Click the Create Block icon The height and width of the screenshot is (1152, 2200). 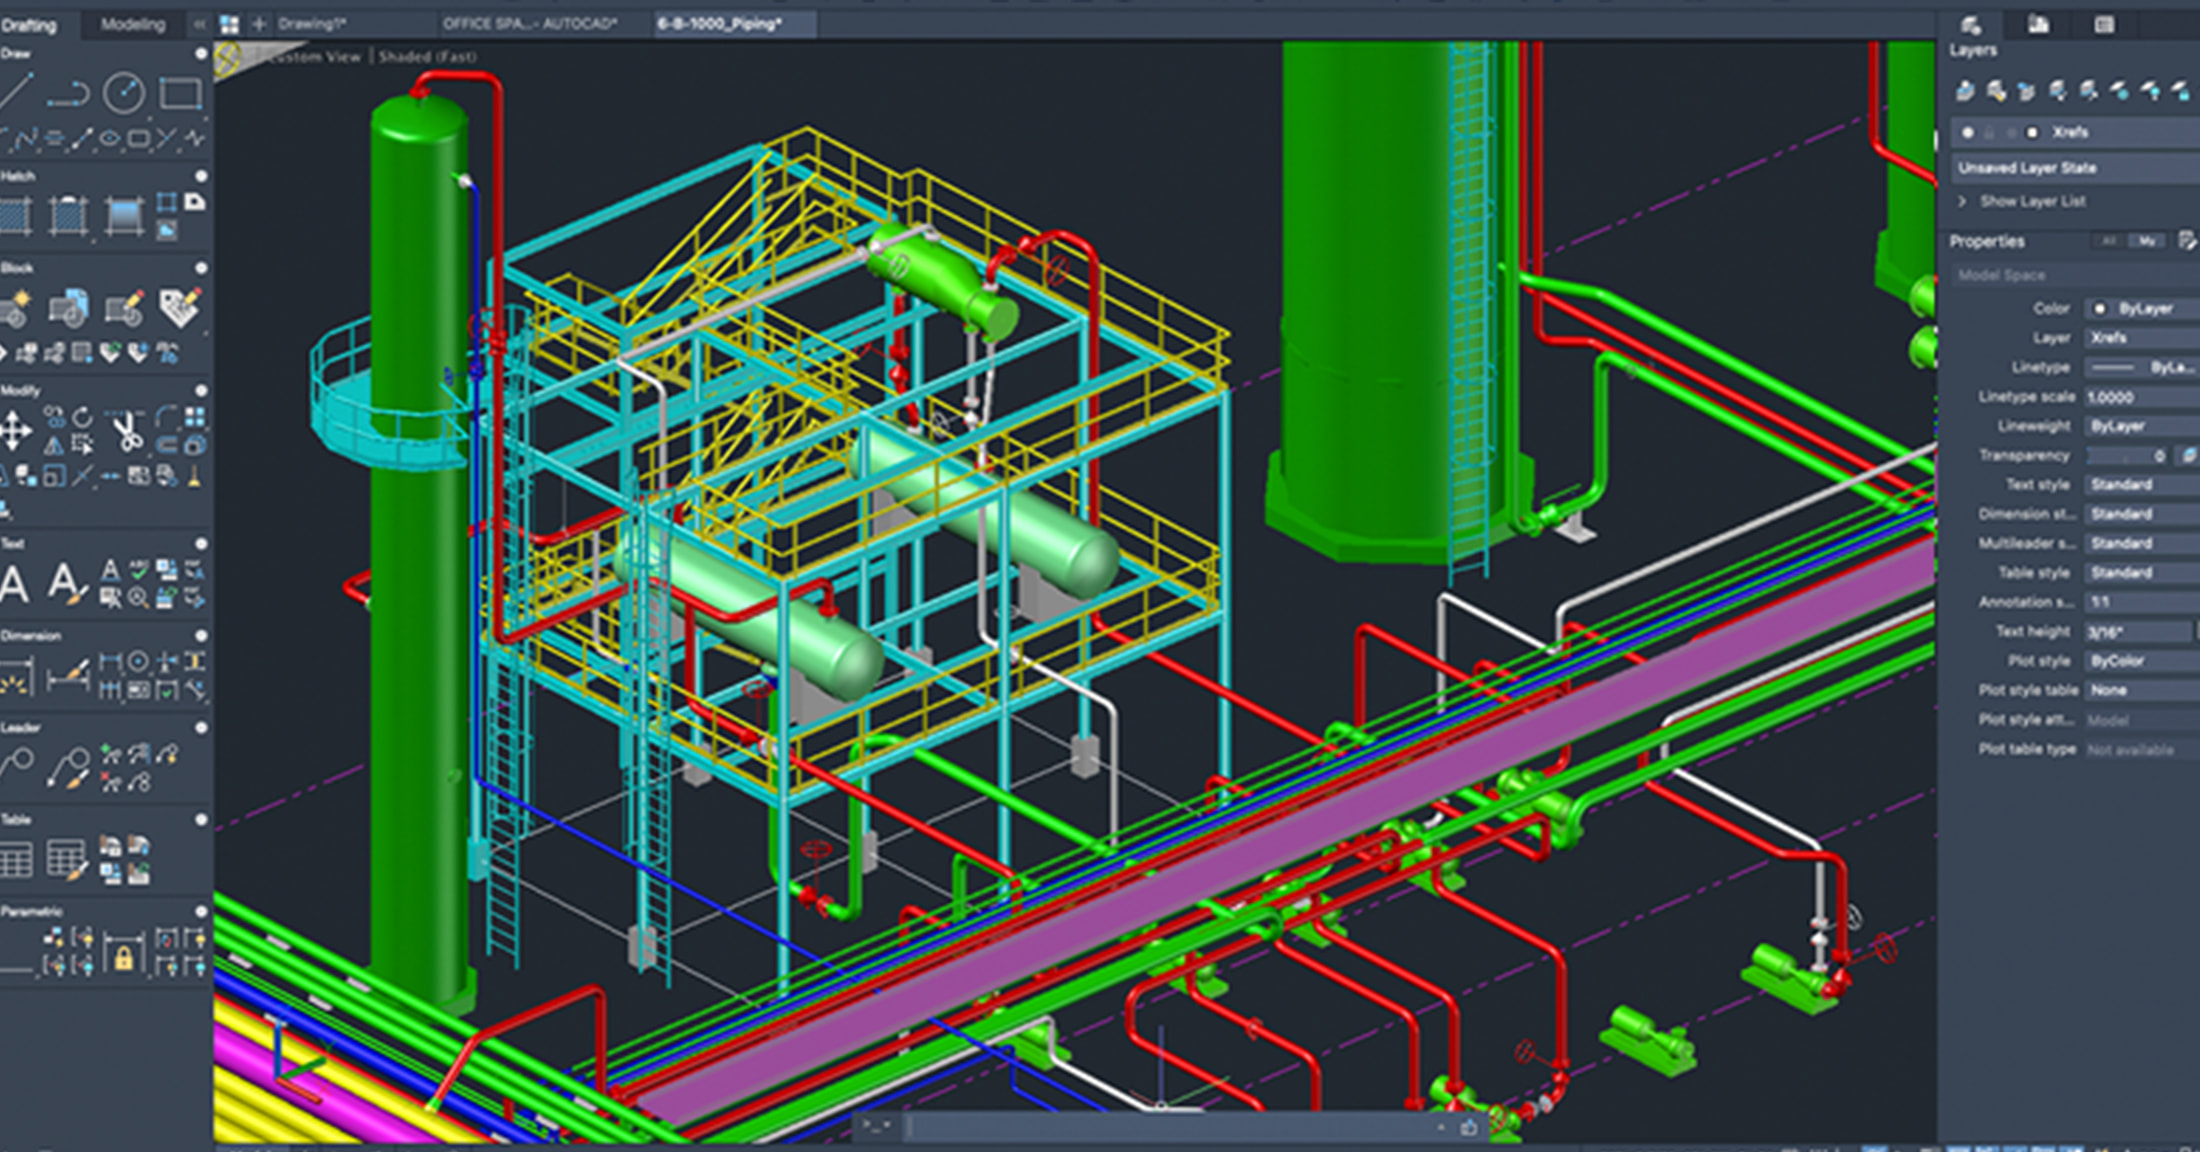click(x=15, y=306)
